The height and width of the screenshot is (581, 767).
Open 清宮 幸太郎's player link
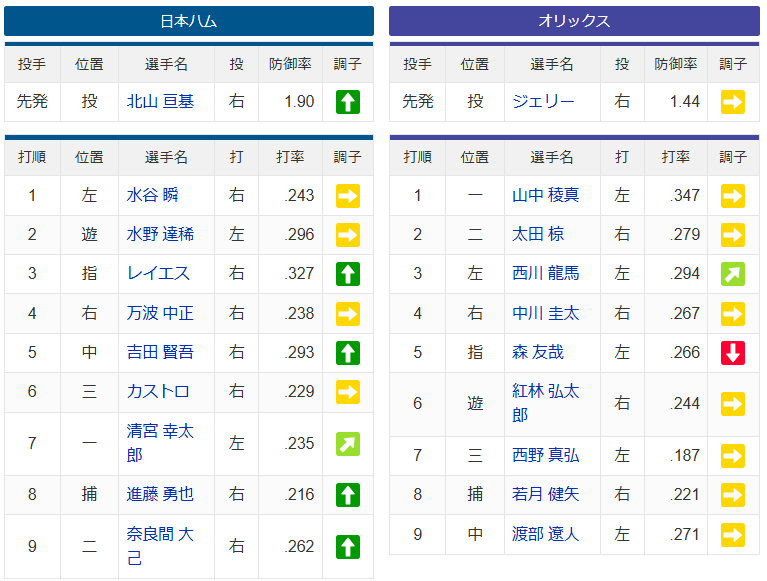pyautogui.click(x=160, y=443)
